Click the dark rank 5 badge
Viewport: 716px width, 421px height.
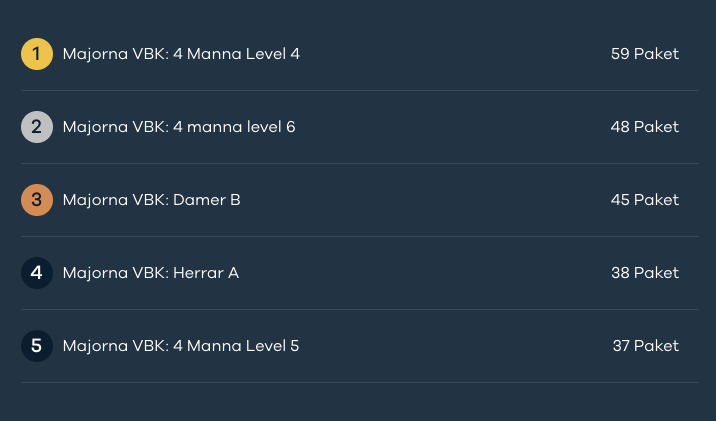click(37, 346)
